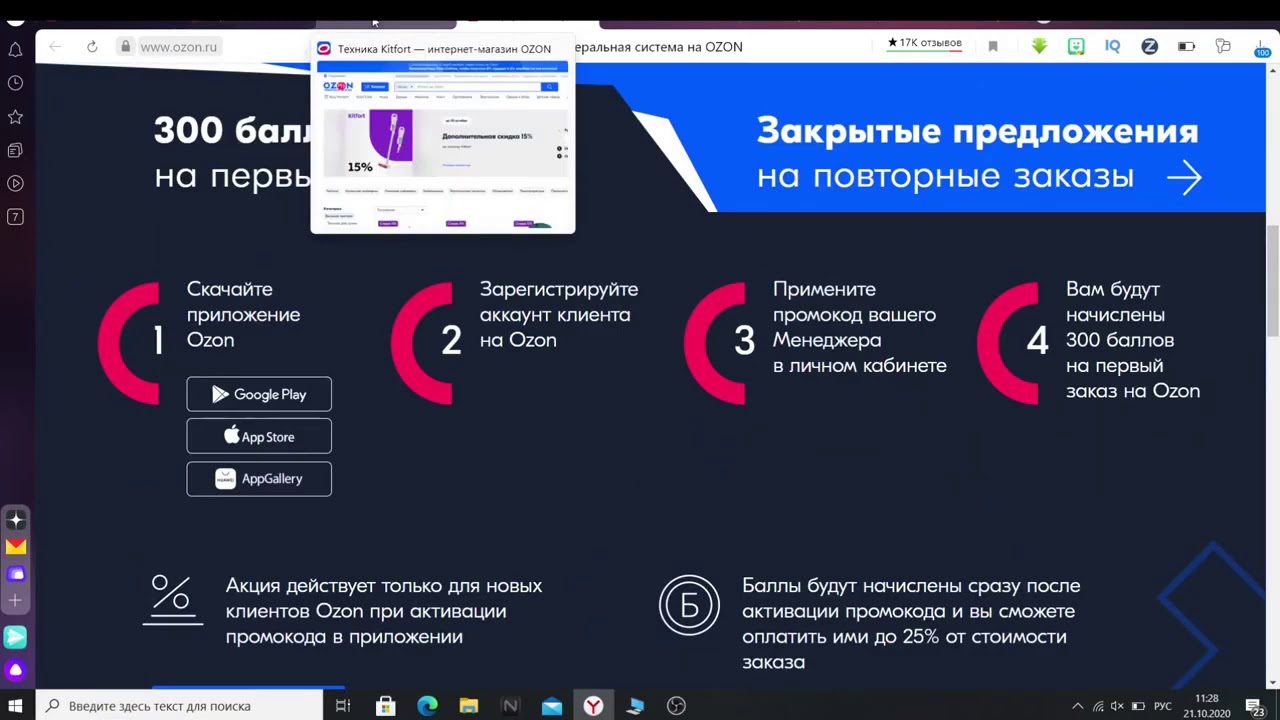Click the AppGallery download button
The width and height of the screenshot is (1280, 720).
tap(259, 478)
